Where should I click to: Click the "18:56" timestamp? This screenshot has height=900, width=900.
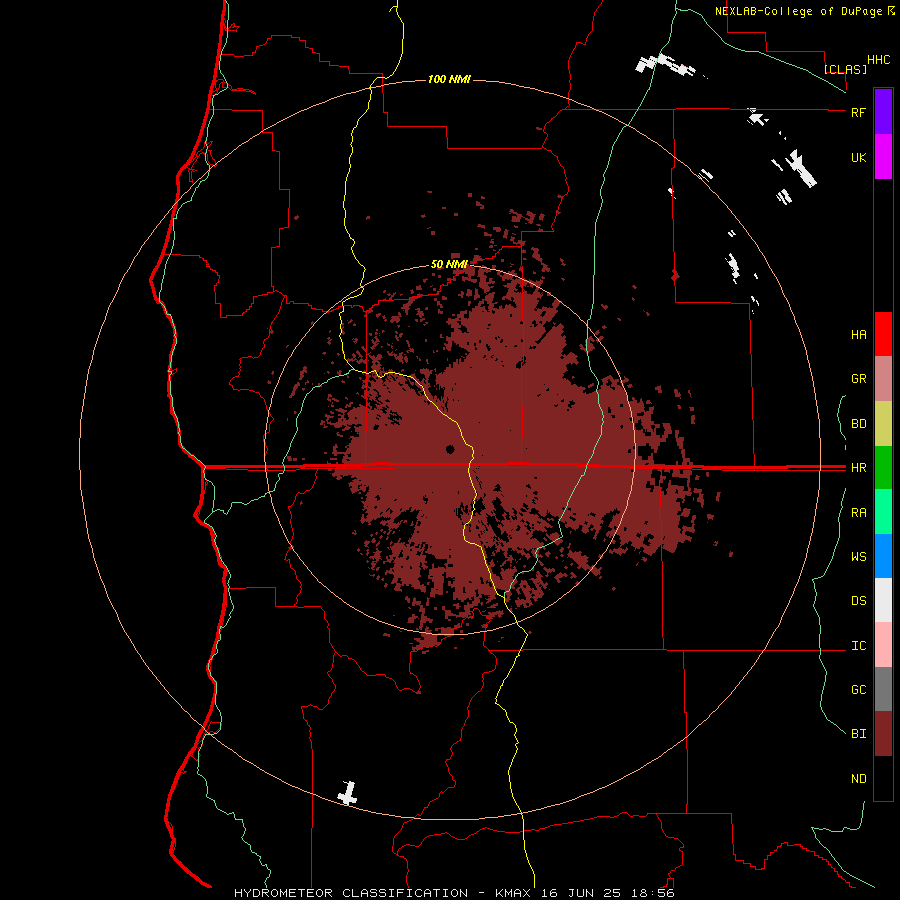point(651,893)
